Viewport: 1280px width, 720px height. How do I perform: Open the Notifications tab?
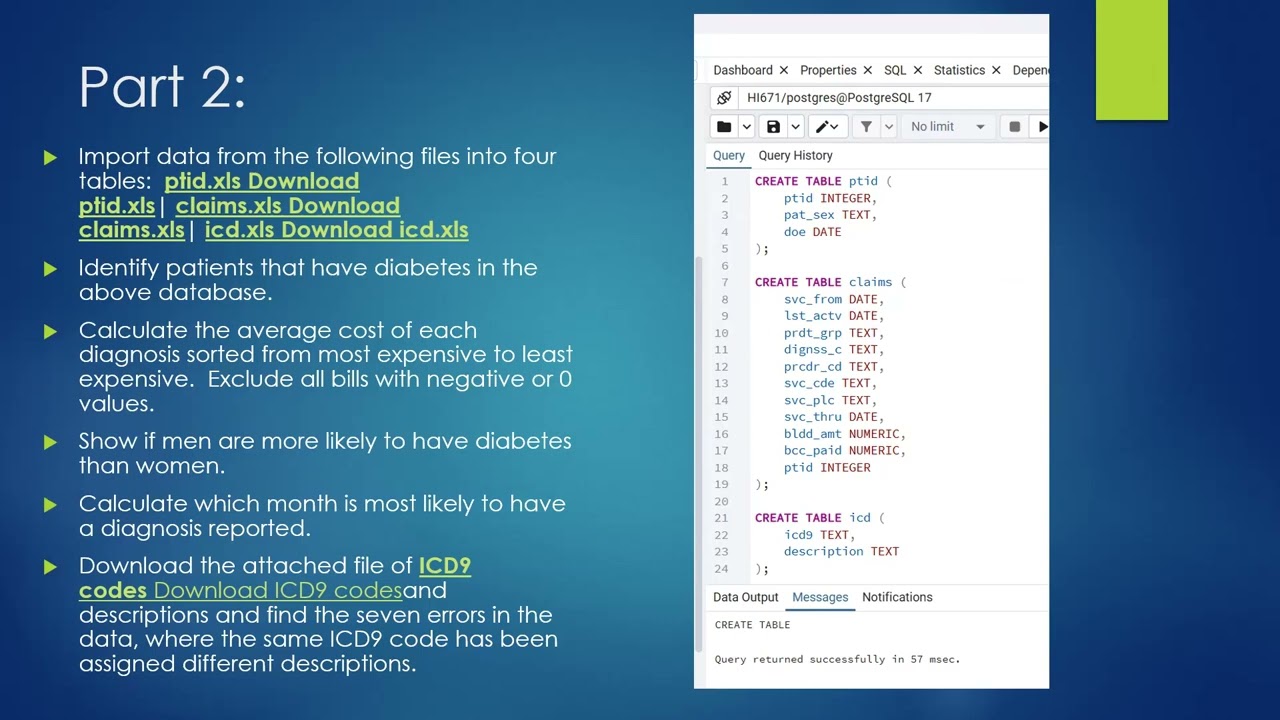897,597
